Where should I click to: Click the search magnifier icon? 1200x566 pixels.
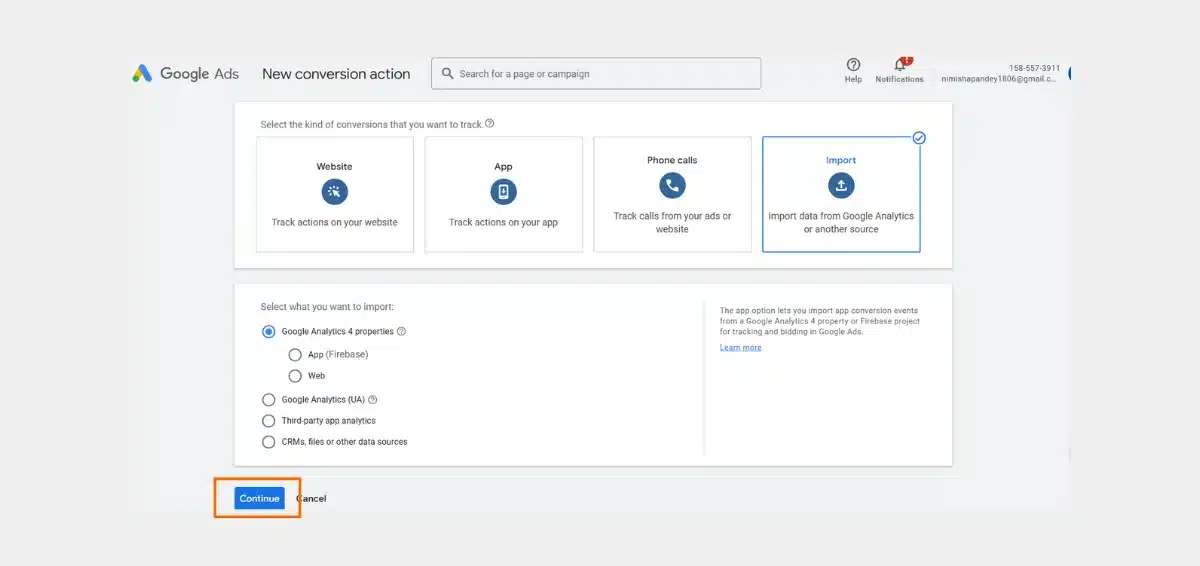[446, 74]
